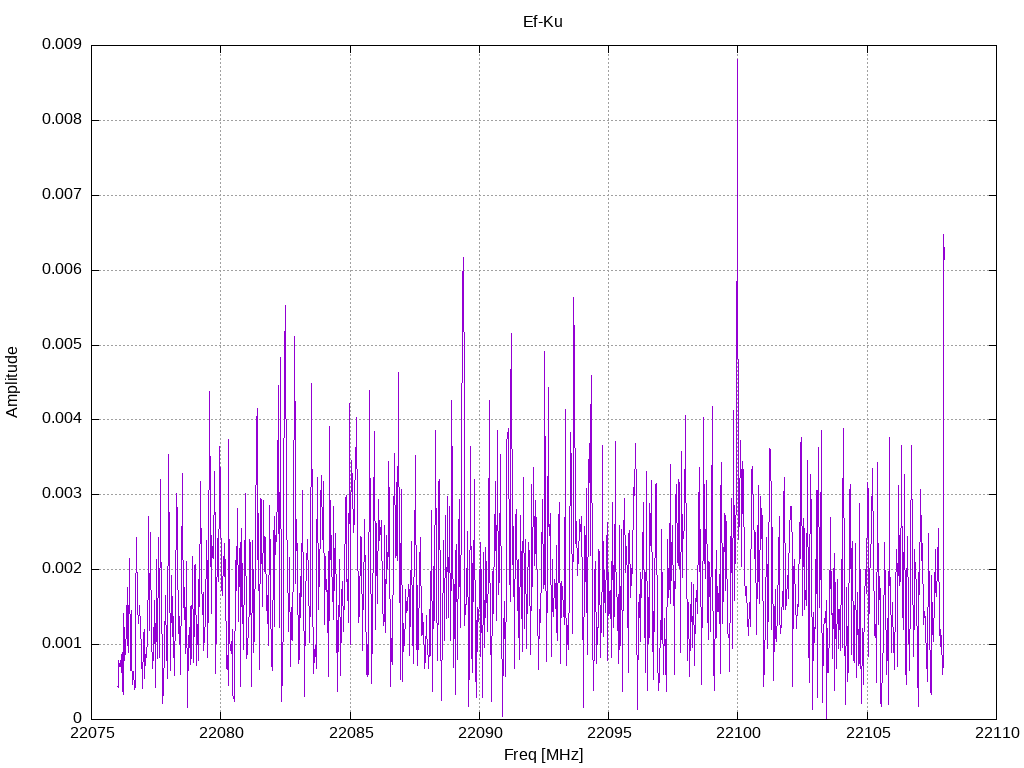
Task: Click the x-axis tick label 22090
Action: tap(479, 733)
